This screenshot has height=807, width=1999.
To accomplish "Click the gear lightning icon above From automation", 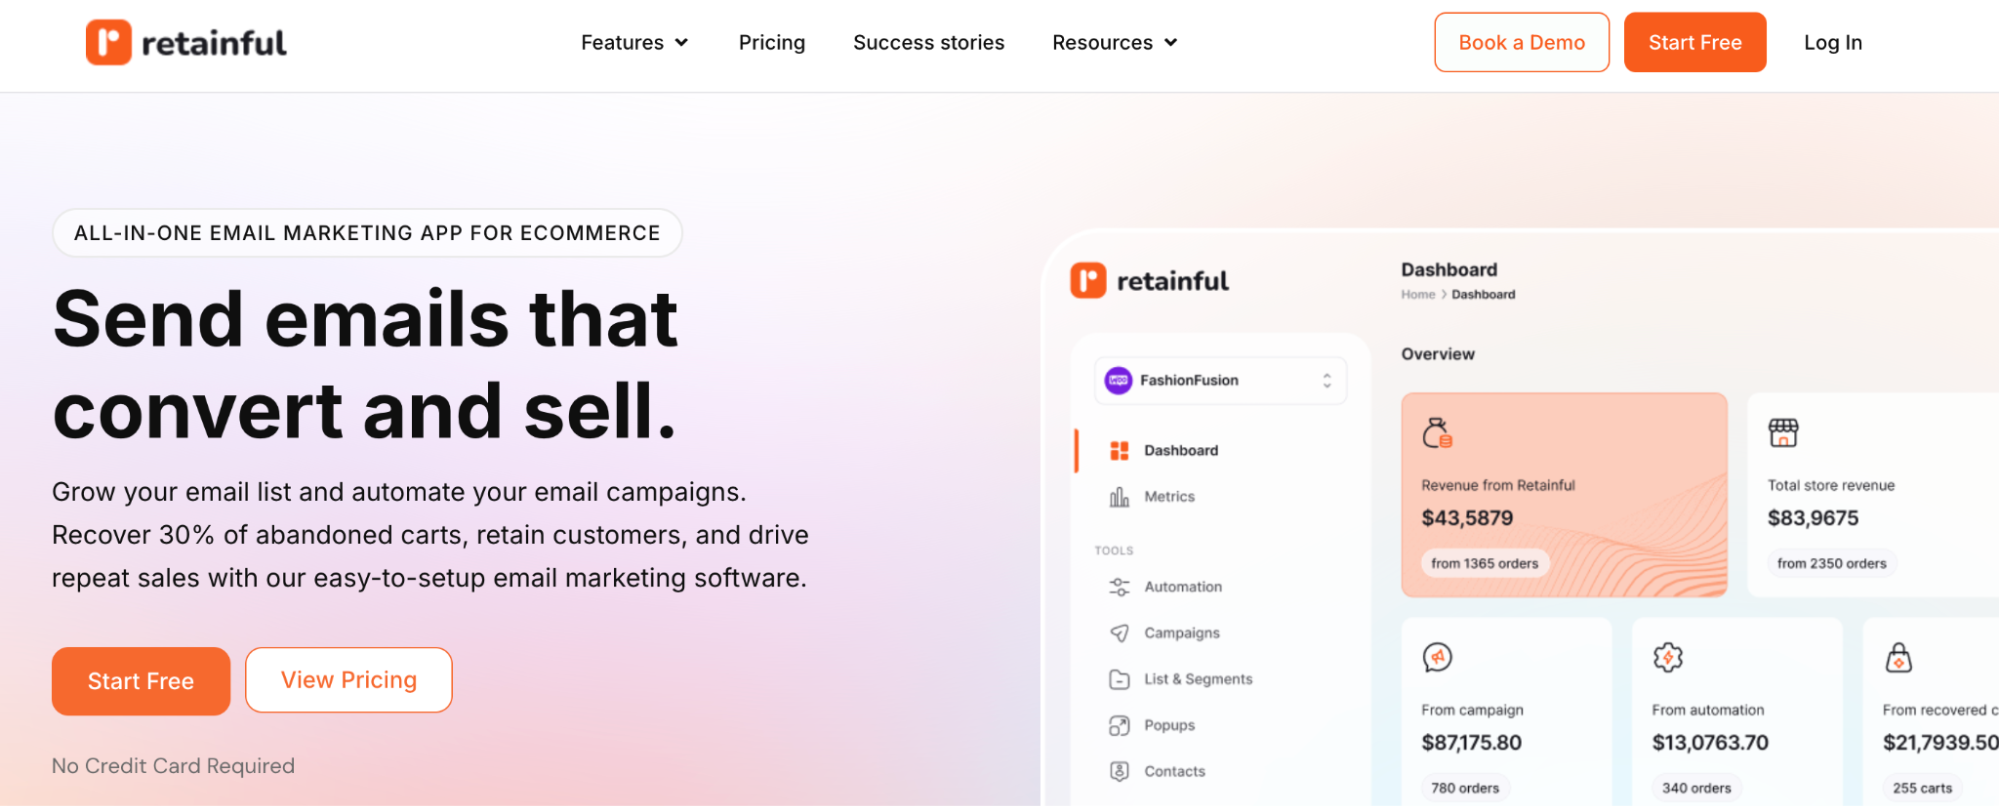I will [x=1668, y=657].
